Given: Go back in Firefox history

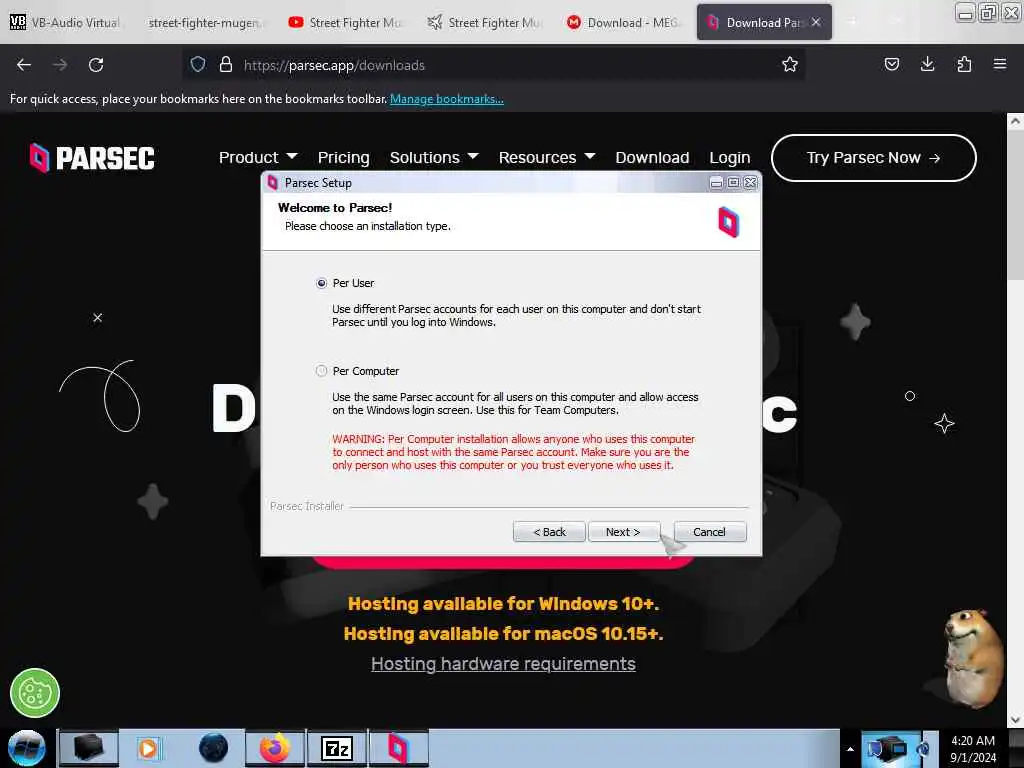Looking at the screenshot, I should [24, 65].
